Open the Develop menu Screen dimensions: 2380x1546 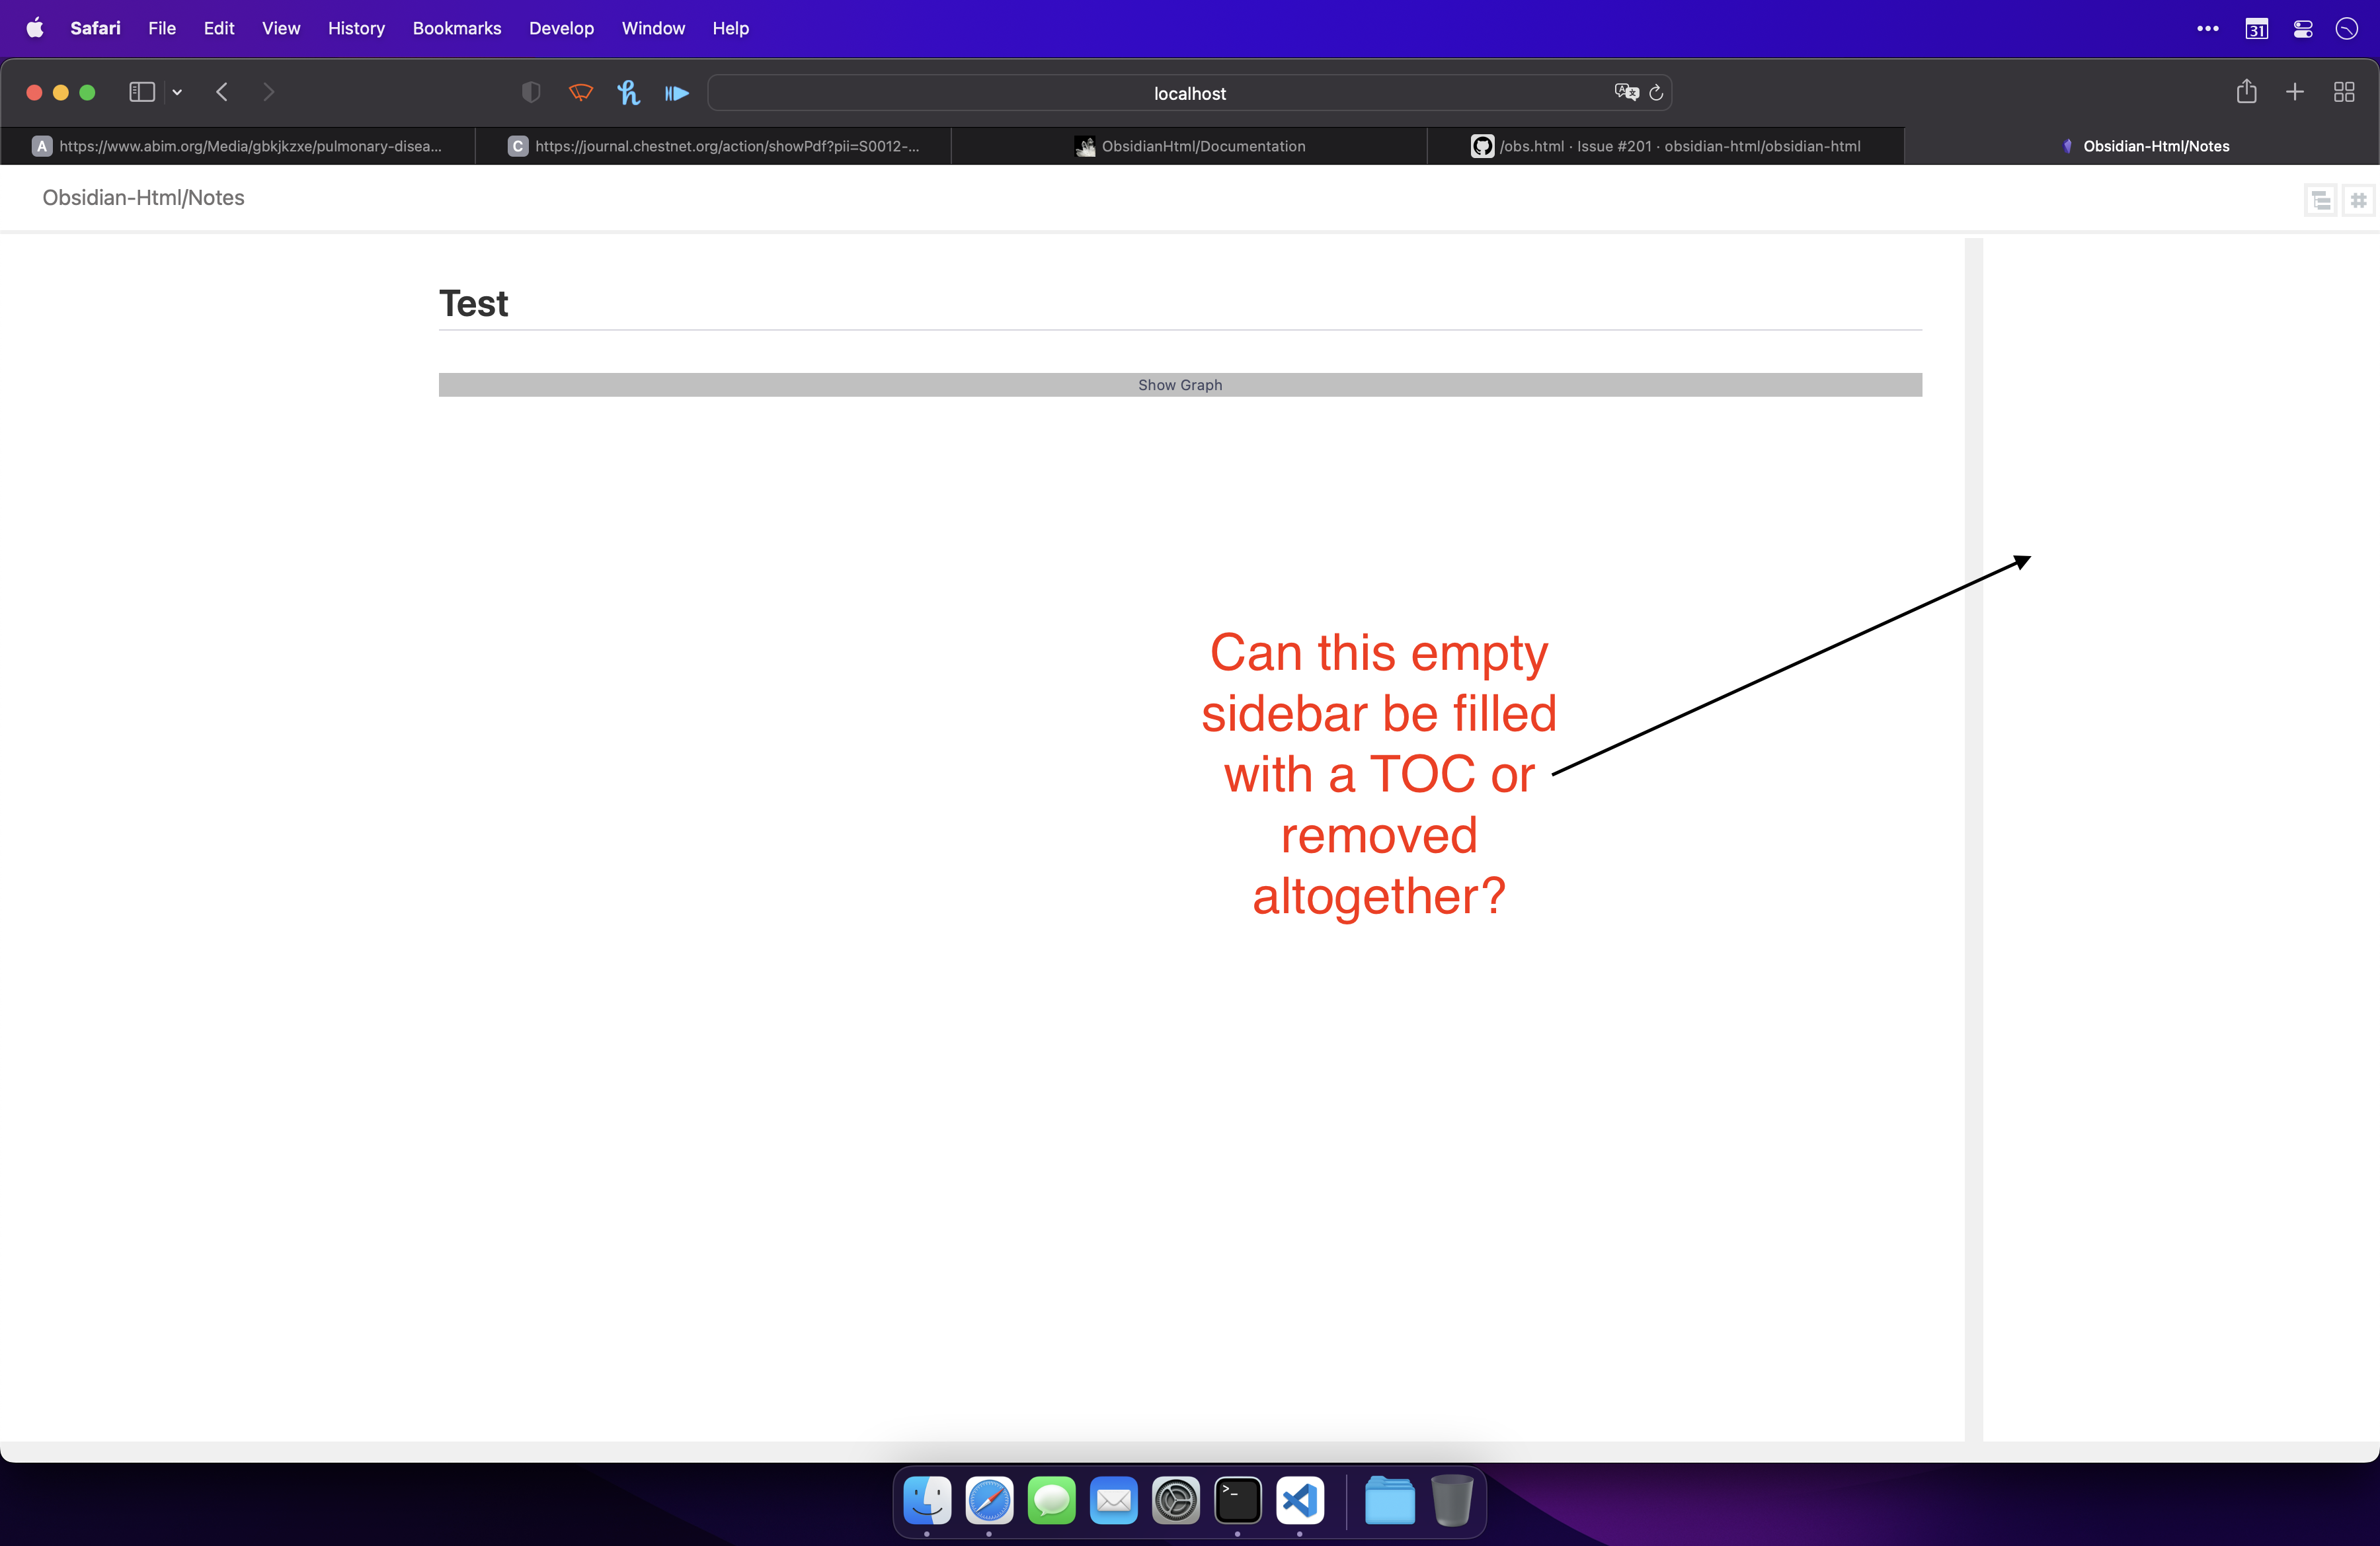point(560,28)
